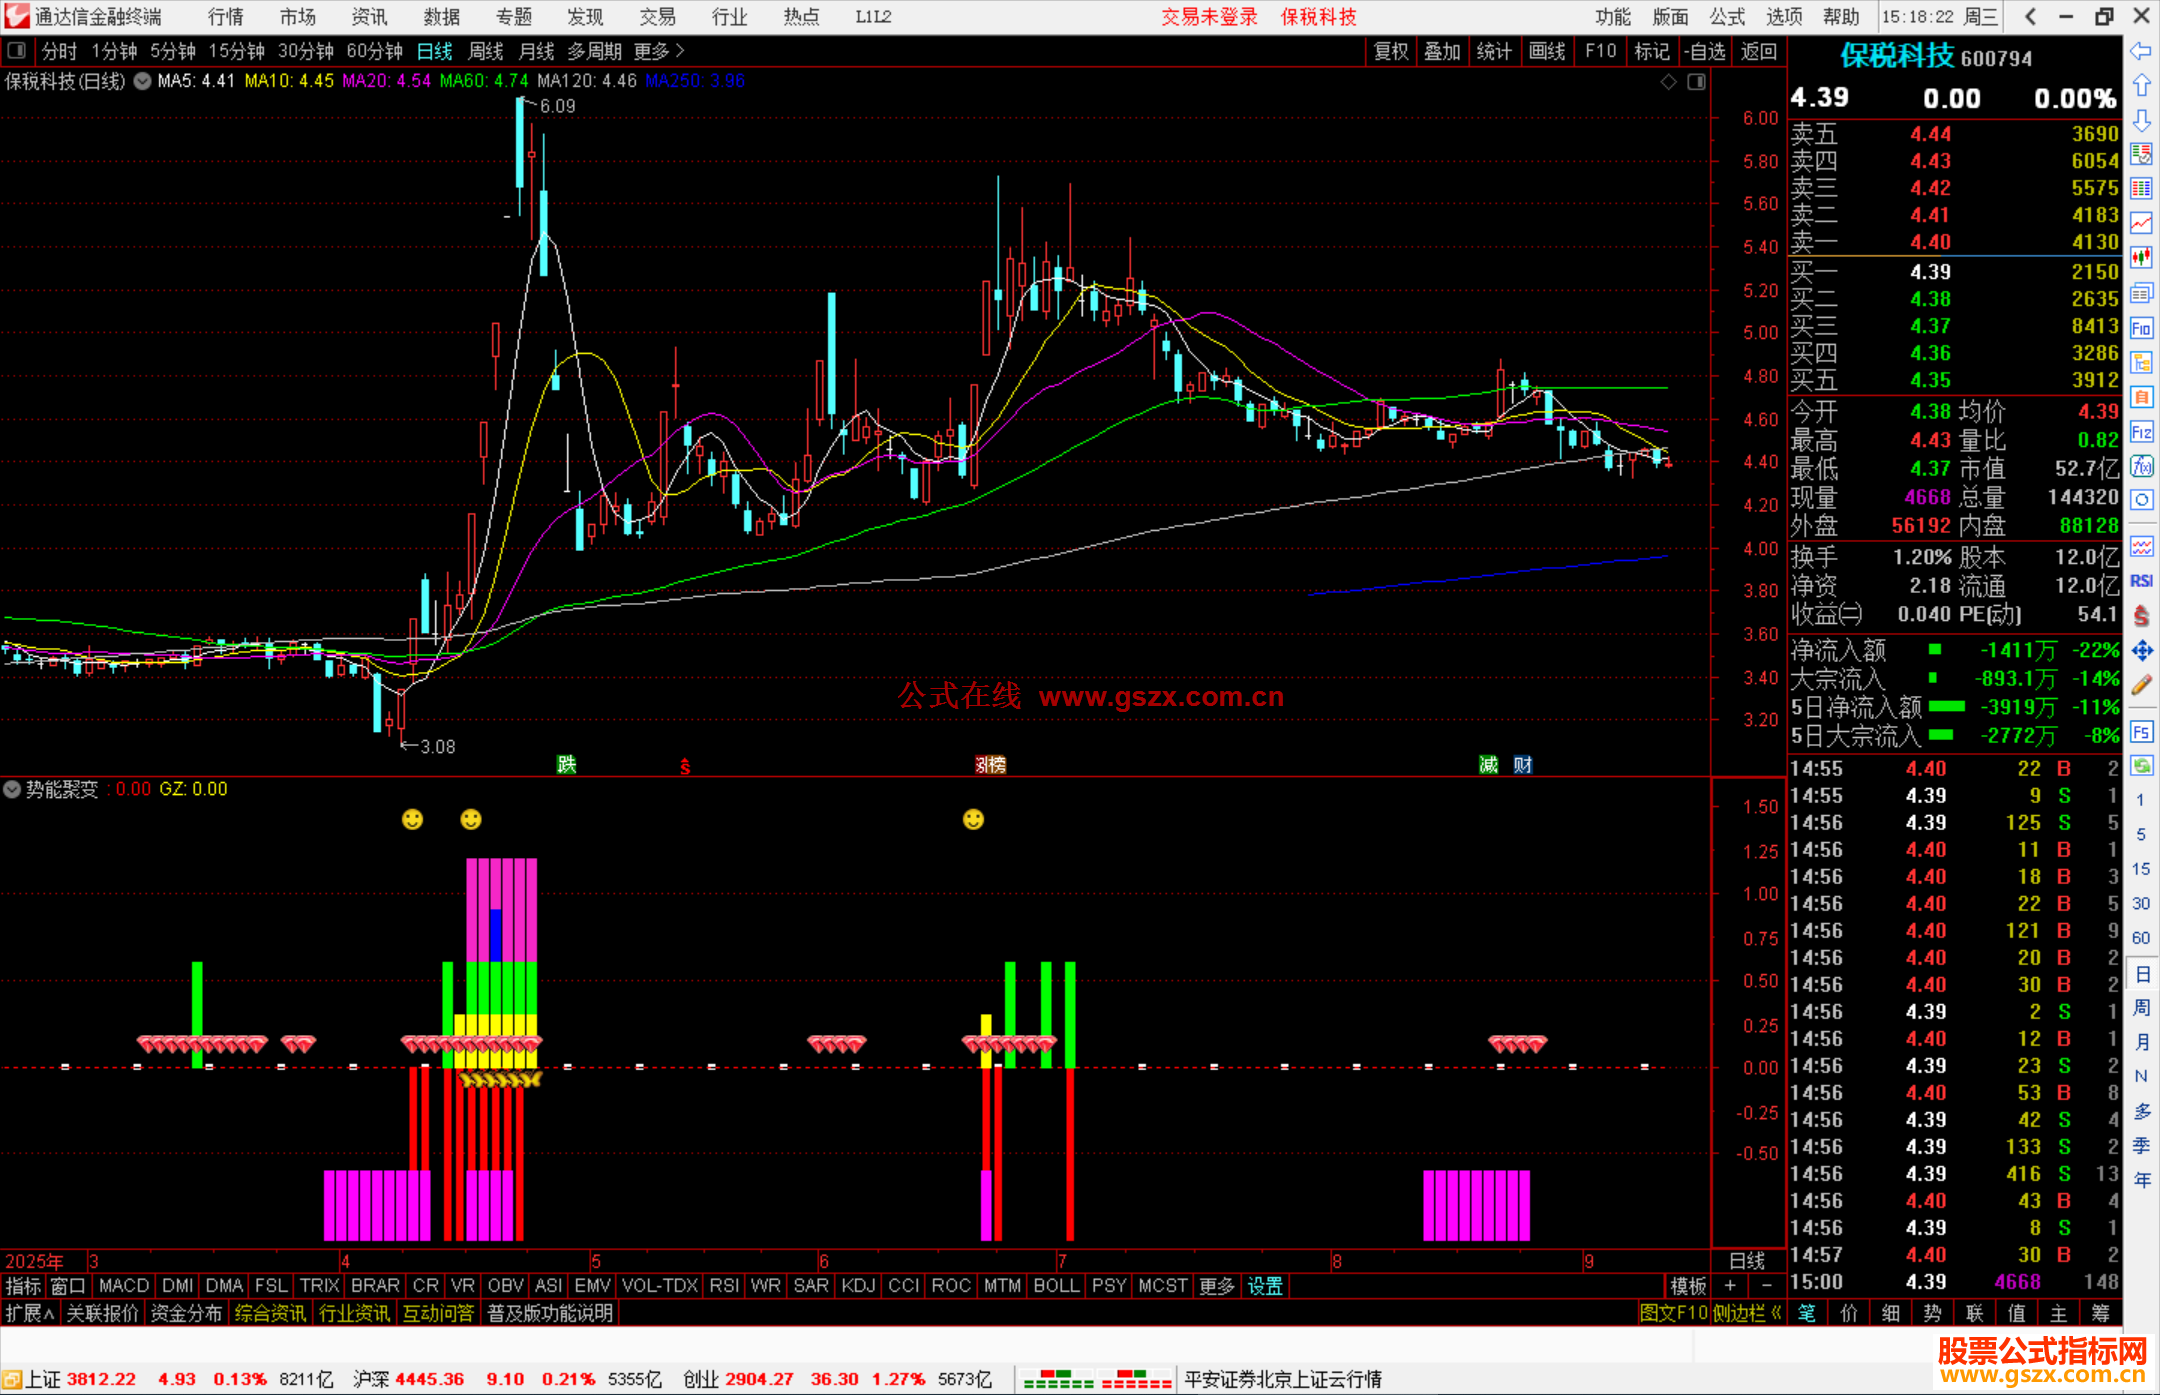Toggle the MA indicator settings circle
2160x1395 pixels.
142,82
